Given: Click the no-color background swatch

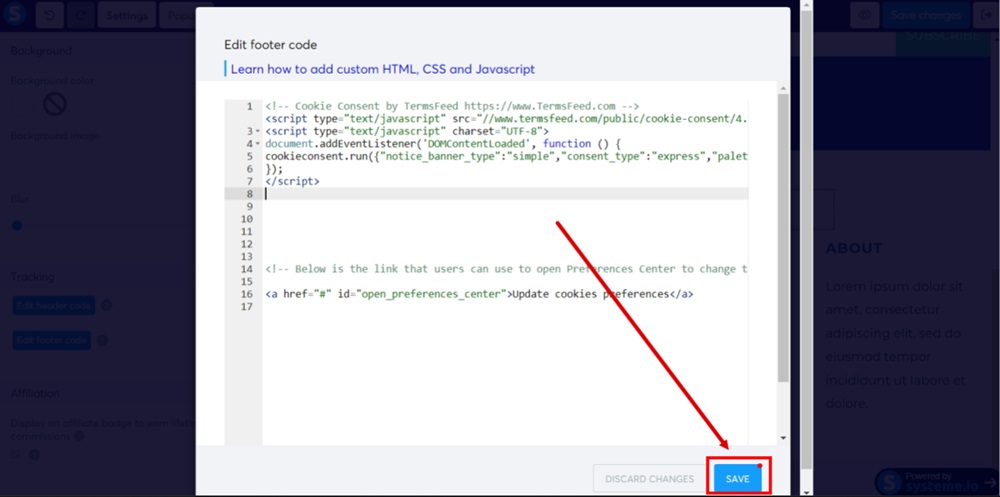Looking at the screenshot, I should 55,104.
